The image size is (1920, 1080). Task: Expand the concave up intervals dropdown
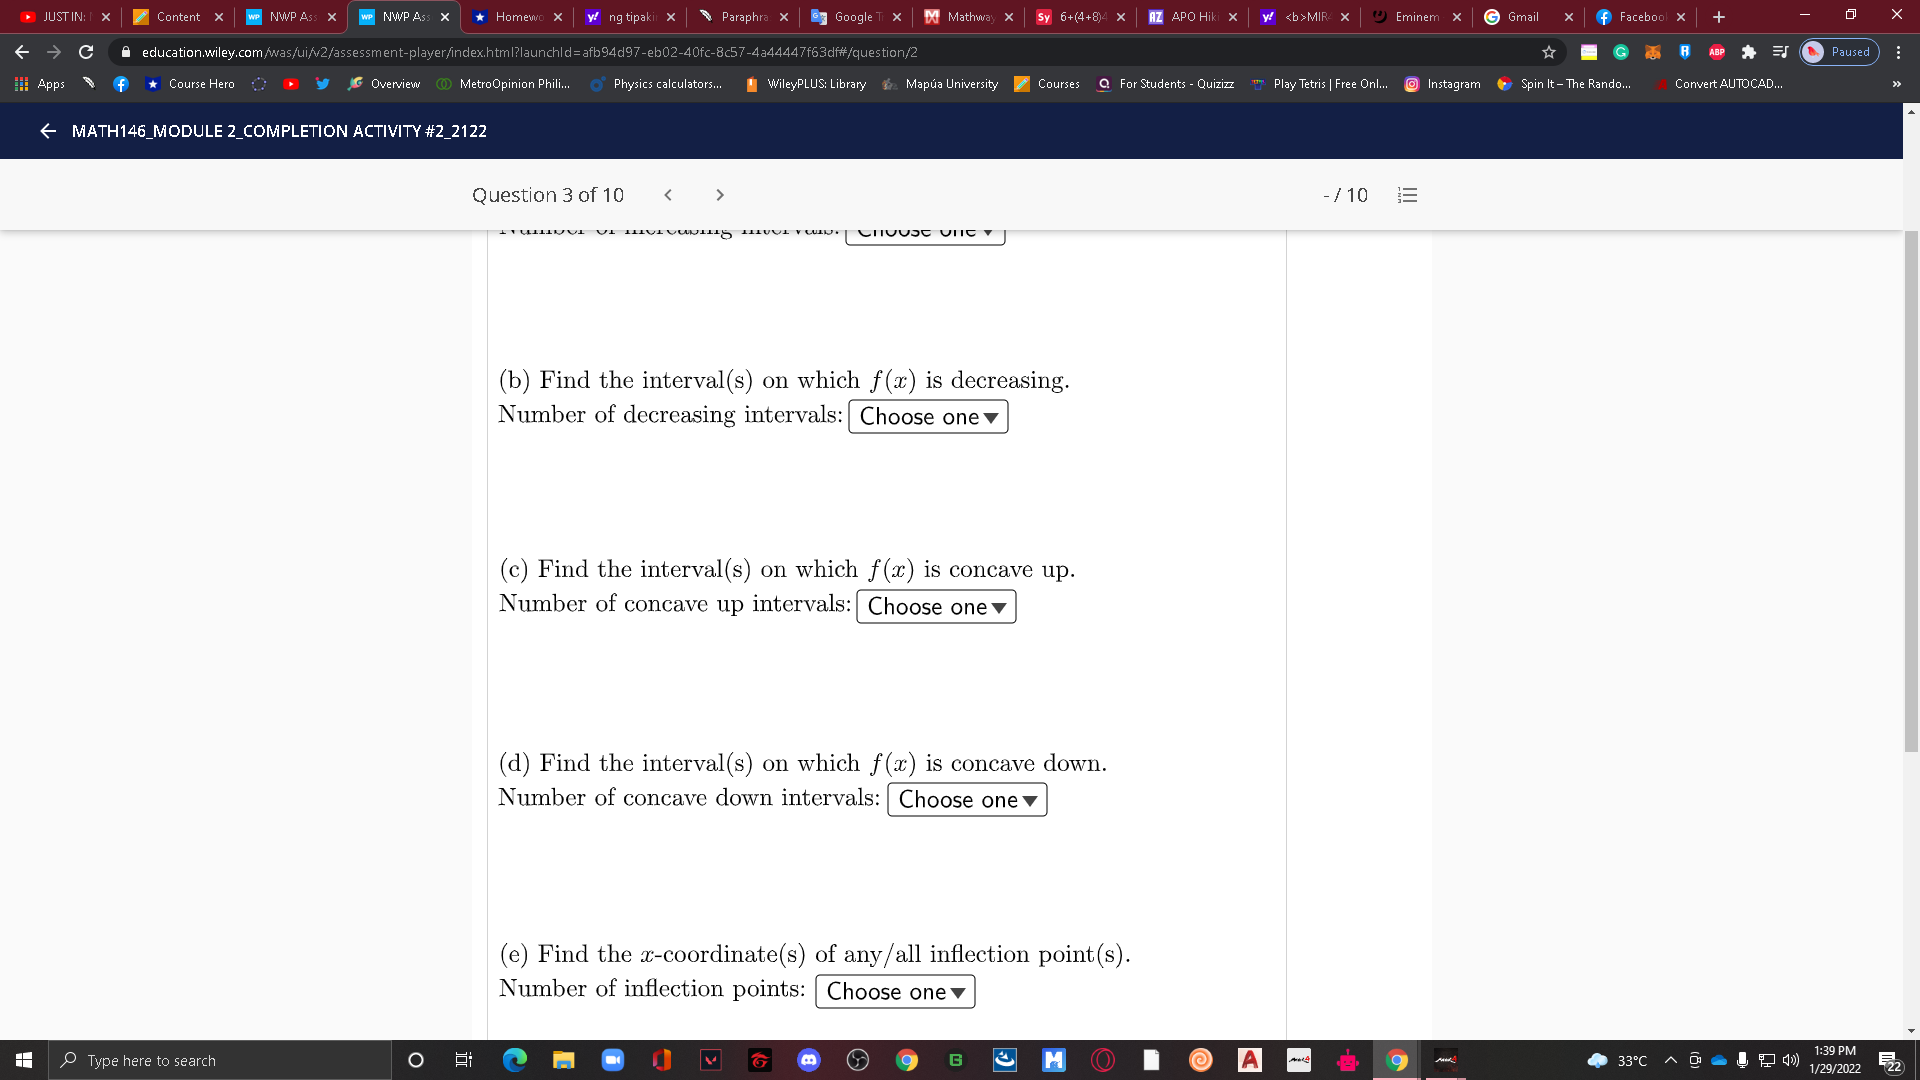(936, 607)
